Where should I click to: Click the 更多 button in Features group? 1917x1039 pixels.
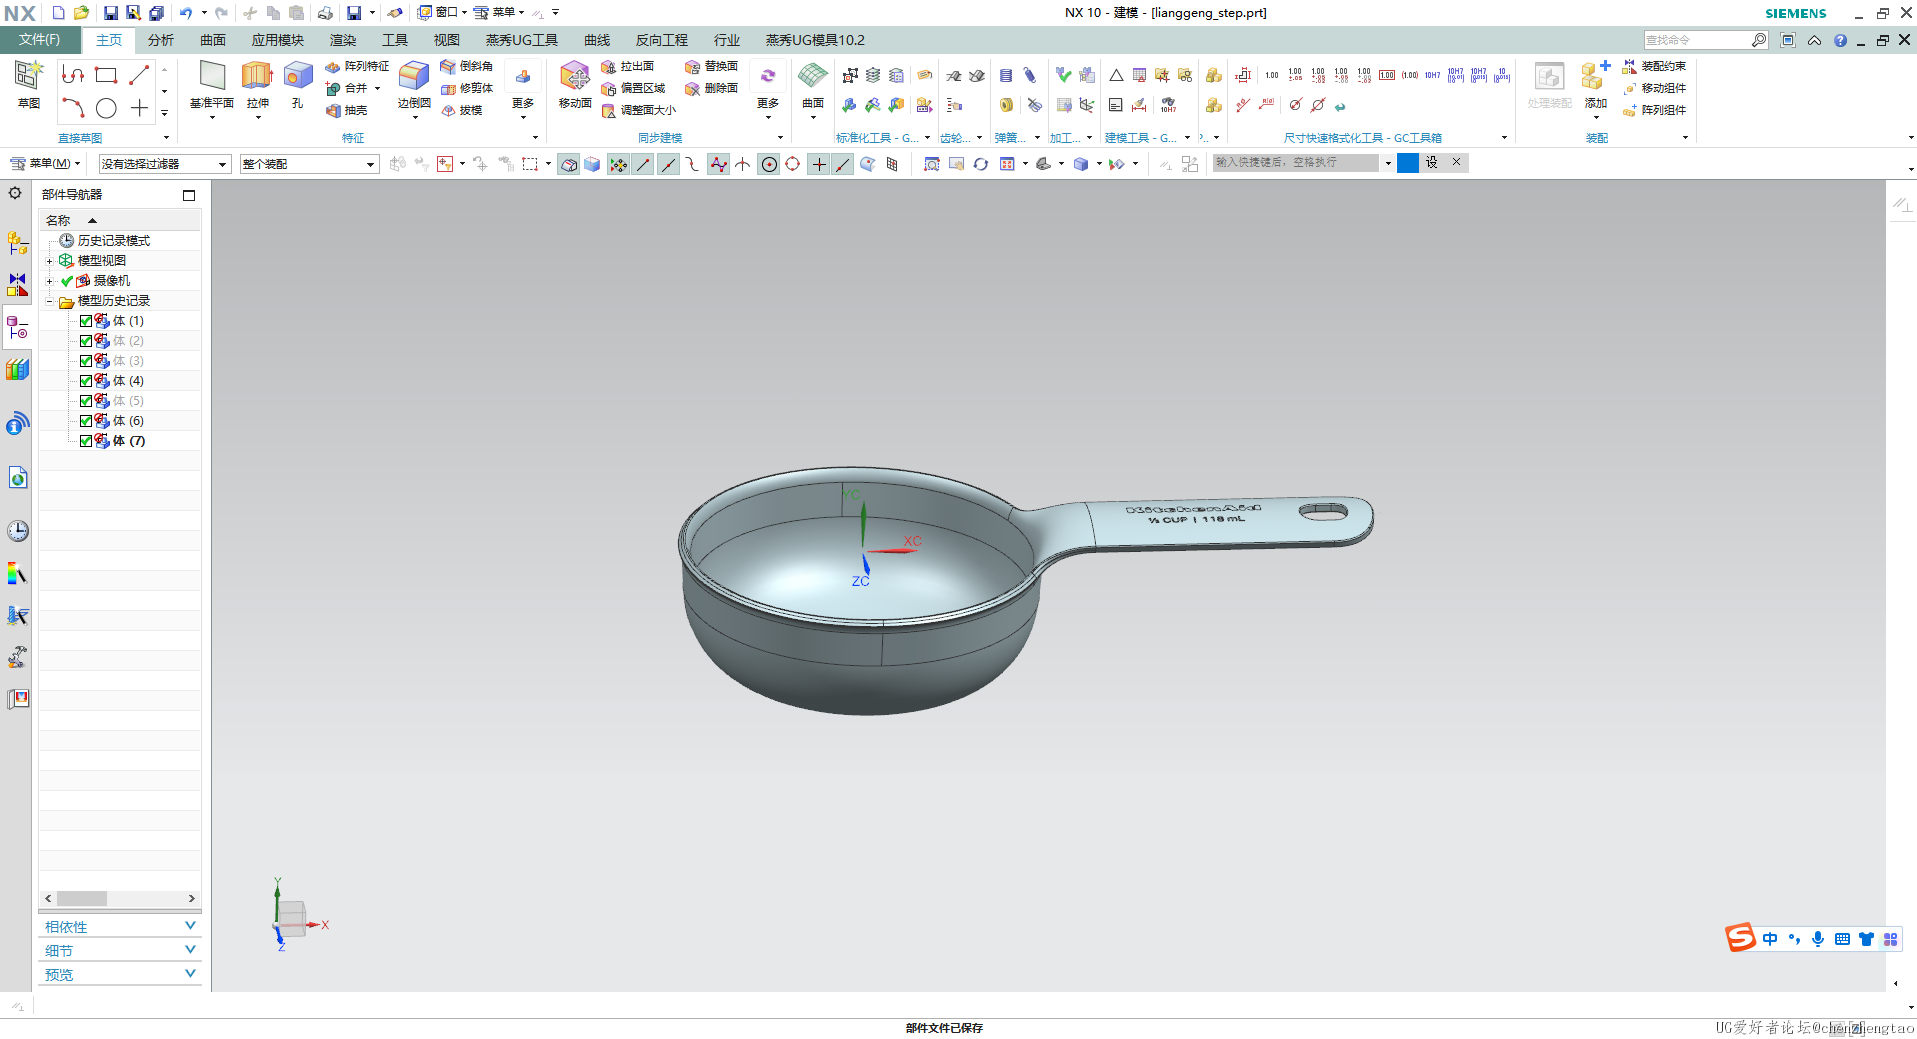[523, 89]
